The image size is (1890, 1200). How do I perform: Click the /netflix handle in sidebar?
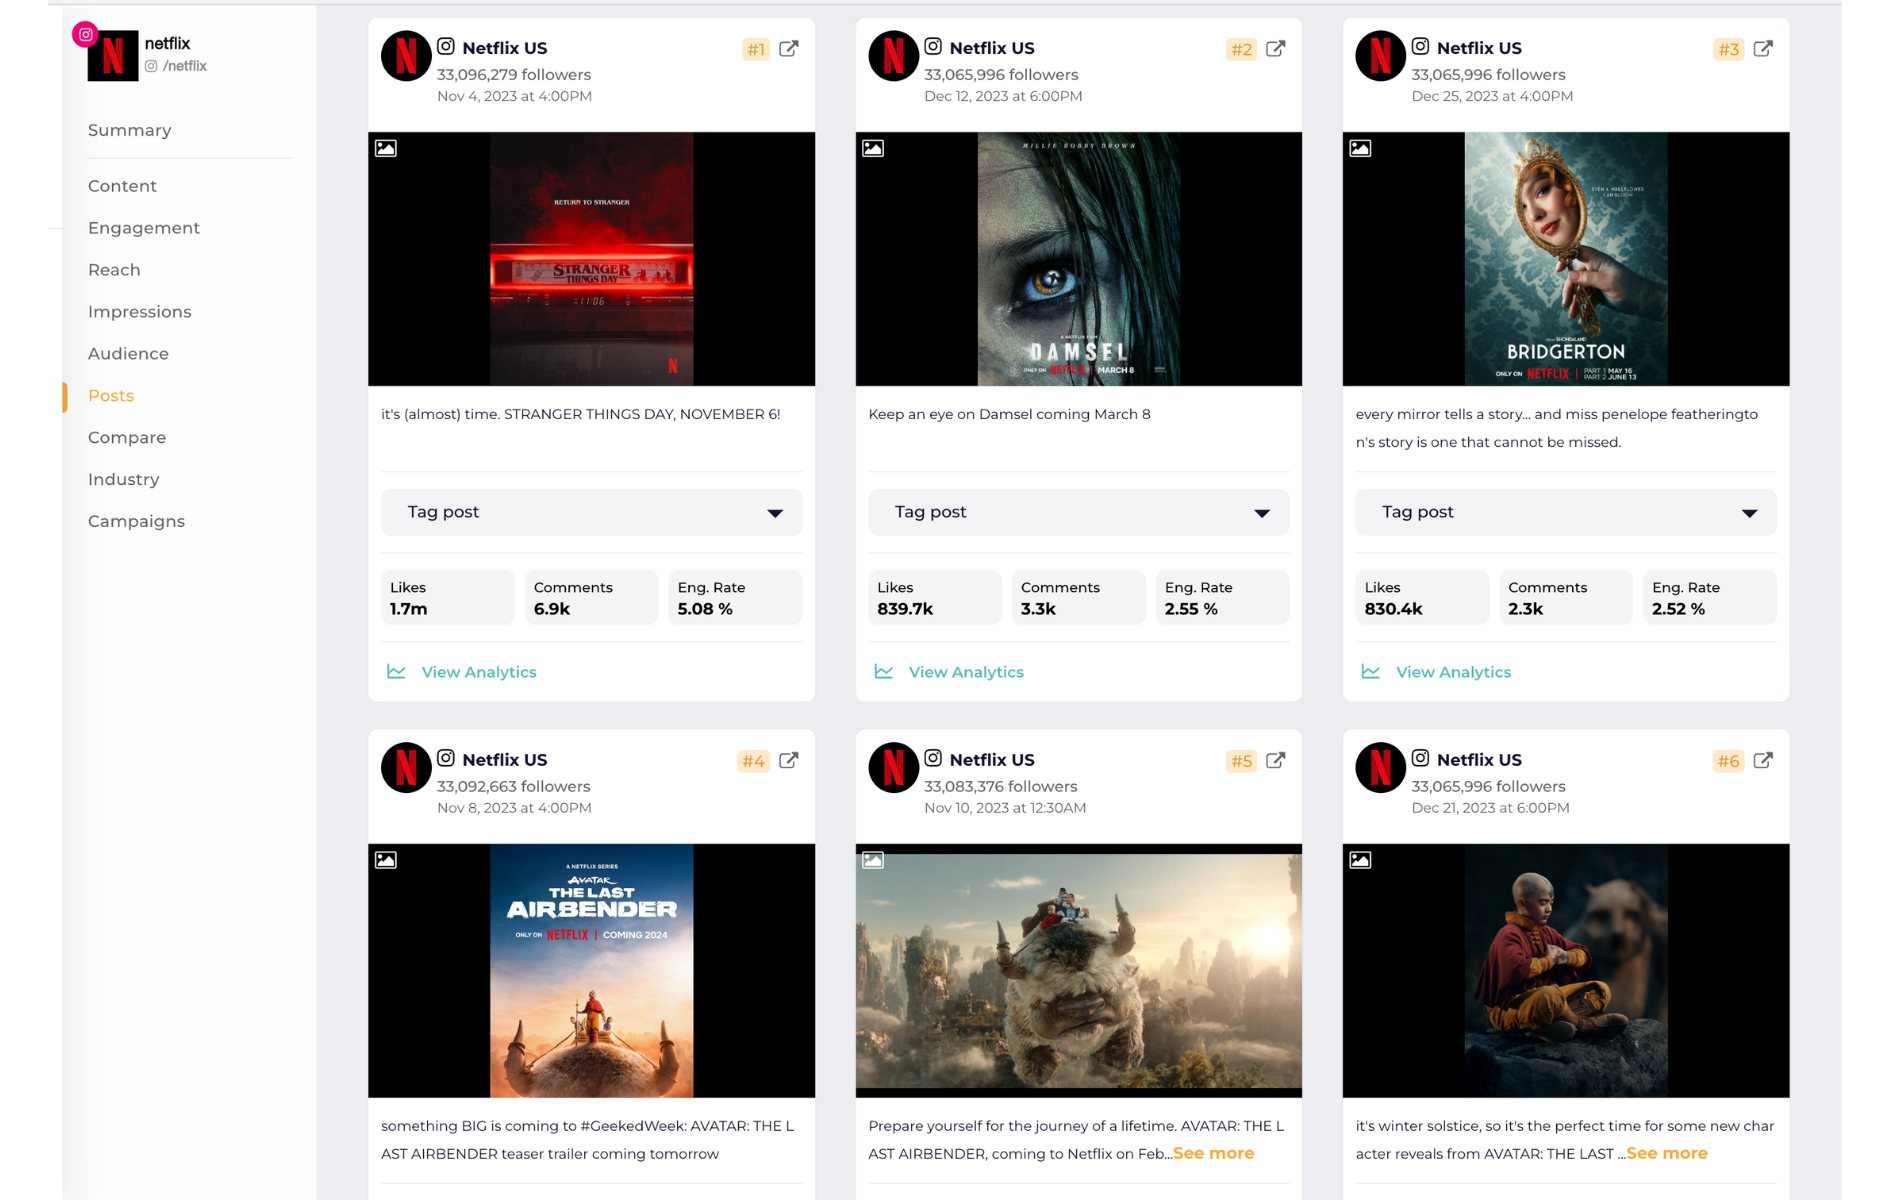point(184,66)
